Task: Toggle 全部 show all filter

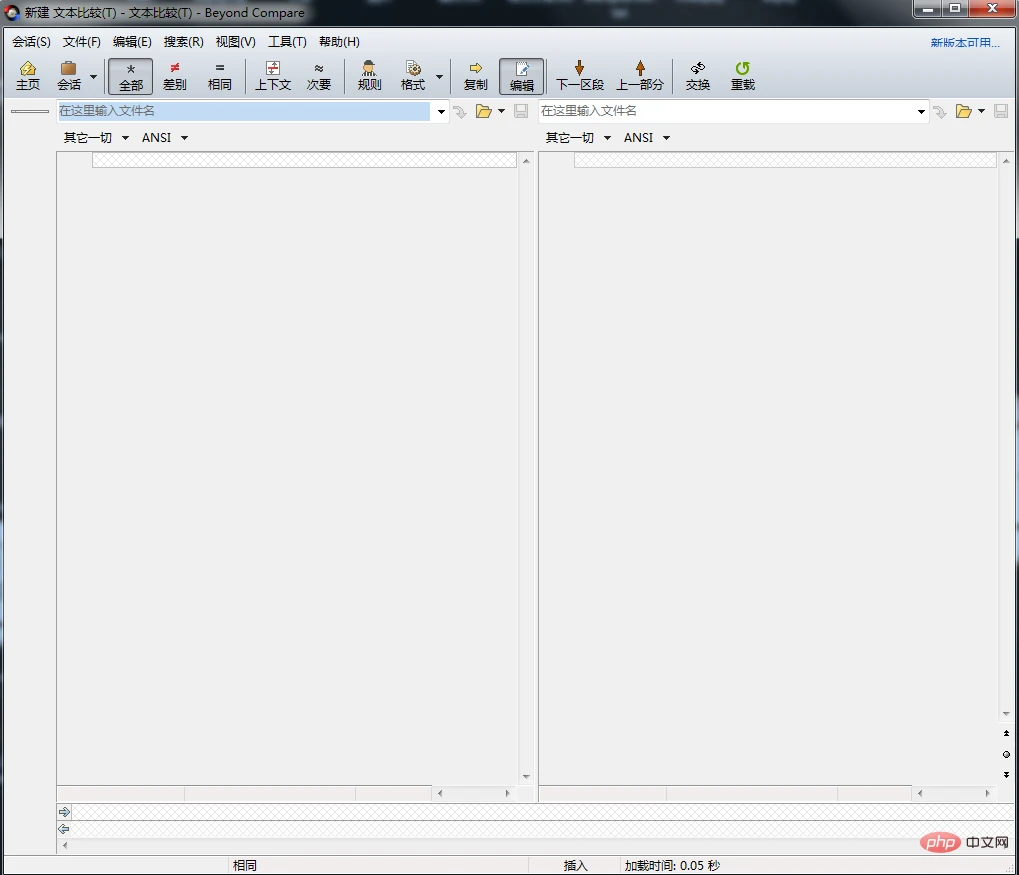Action: [131, 76]
